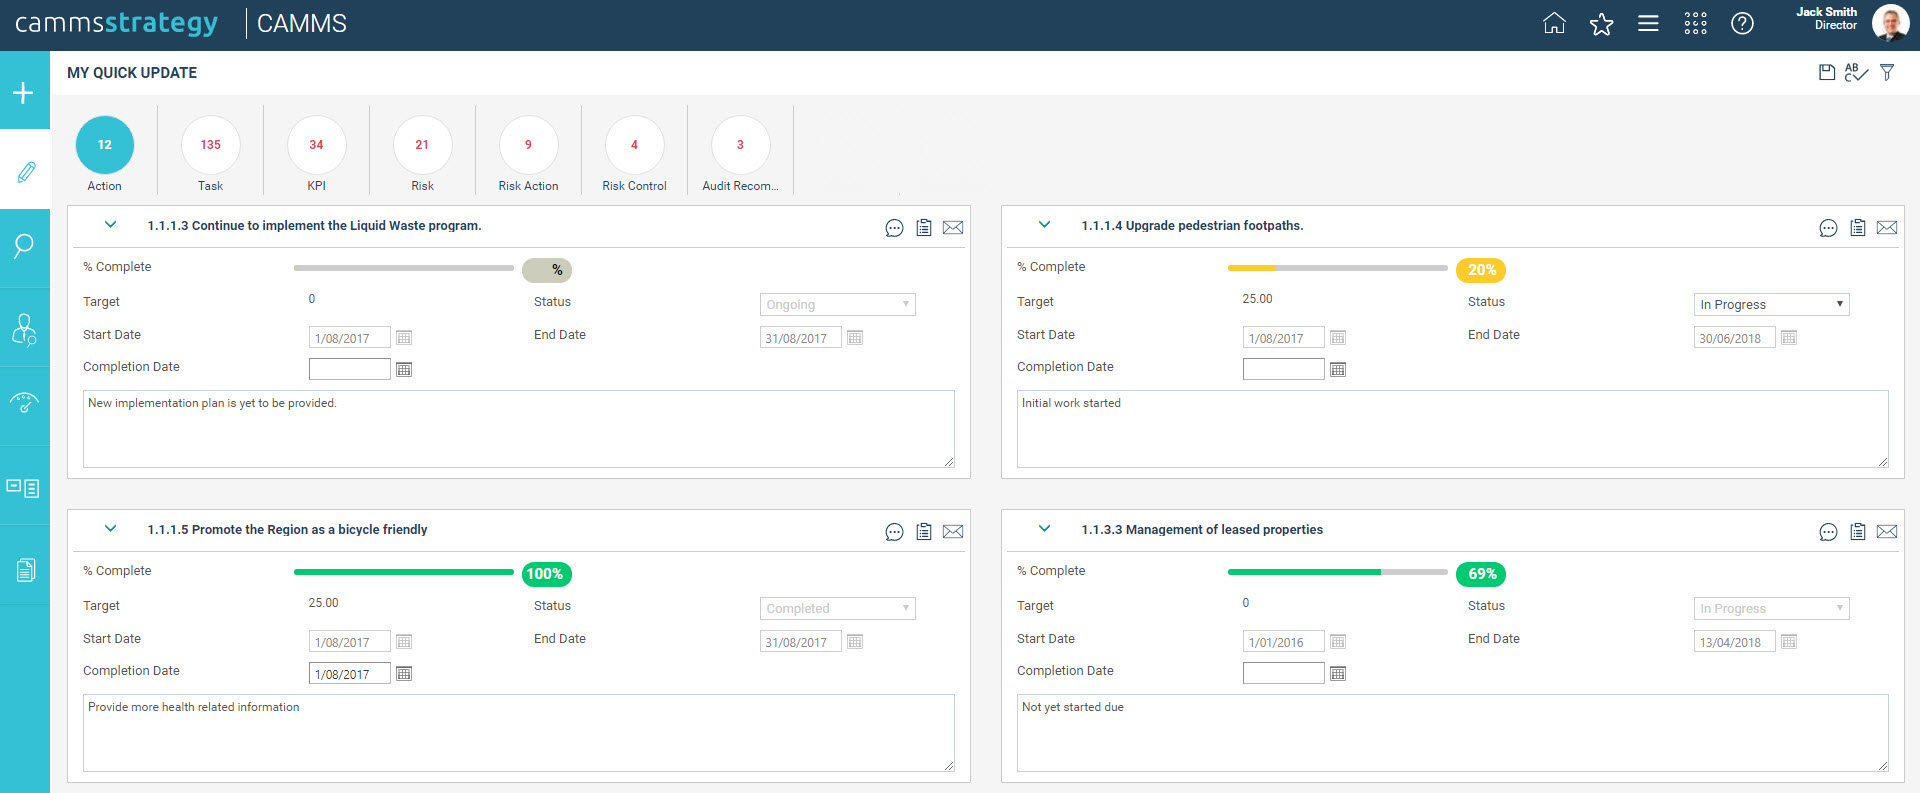This screenshot has height=793, width=1920.
Task: Click the spell check icon
Action: click(x=1856, y=72)
